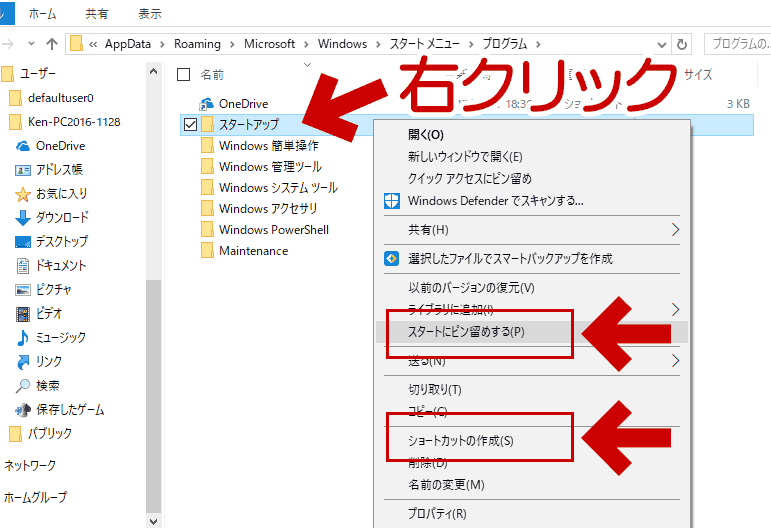Viewport: 771px width, 528px height.
Task: Click the スタートアップ folder icon
Action: (x=207, y=124)
